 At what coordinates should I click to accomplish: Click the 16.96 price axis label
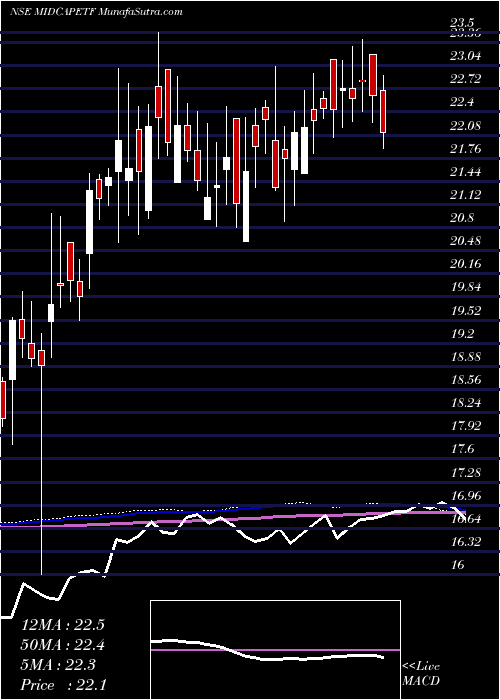tap(467, 496)
